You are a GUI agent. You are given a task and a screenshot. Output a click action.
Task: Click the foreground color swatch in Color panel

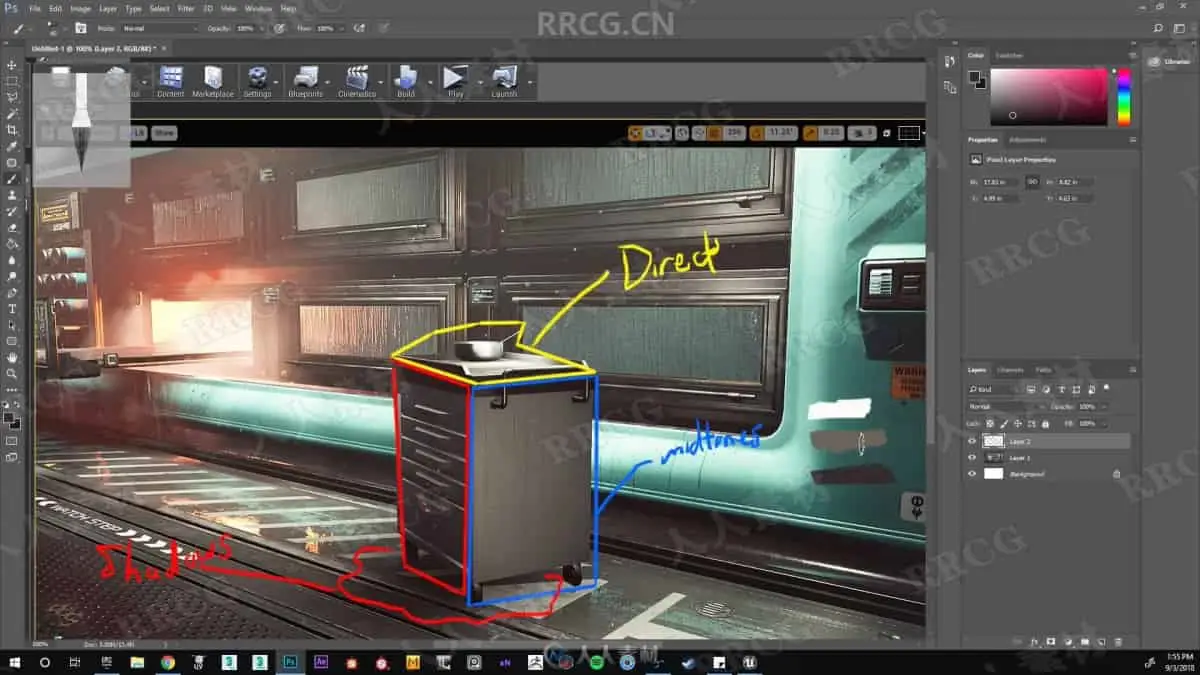pyautogui.click(x=974, y=76)
